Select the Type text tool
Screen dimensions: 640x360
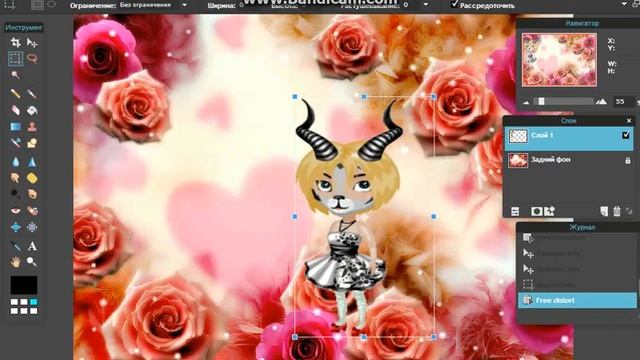tap(32, 246)
